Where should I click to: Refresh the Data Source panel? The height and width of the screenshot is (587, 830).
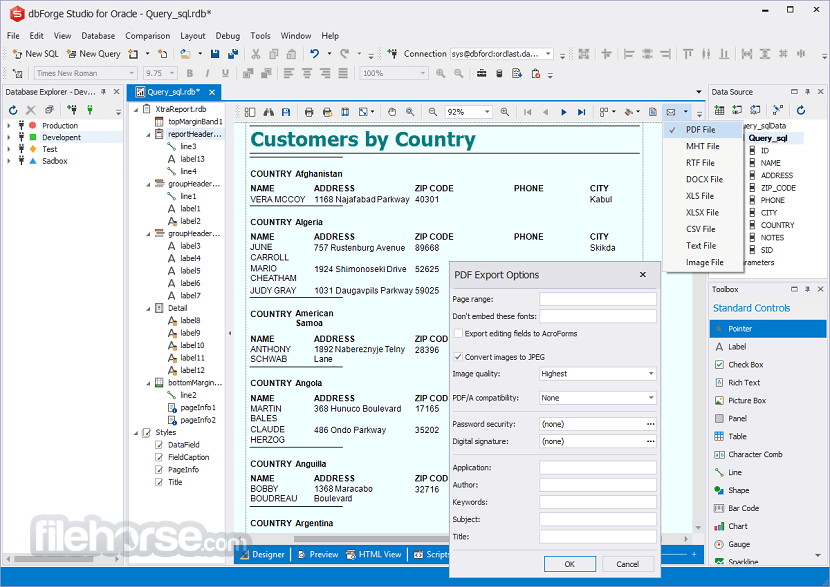(x=801, y=110)
